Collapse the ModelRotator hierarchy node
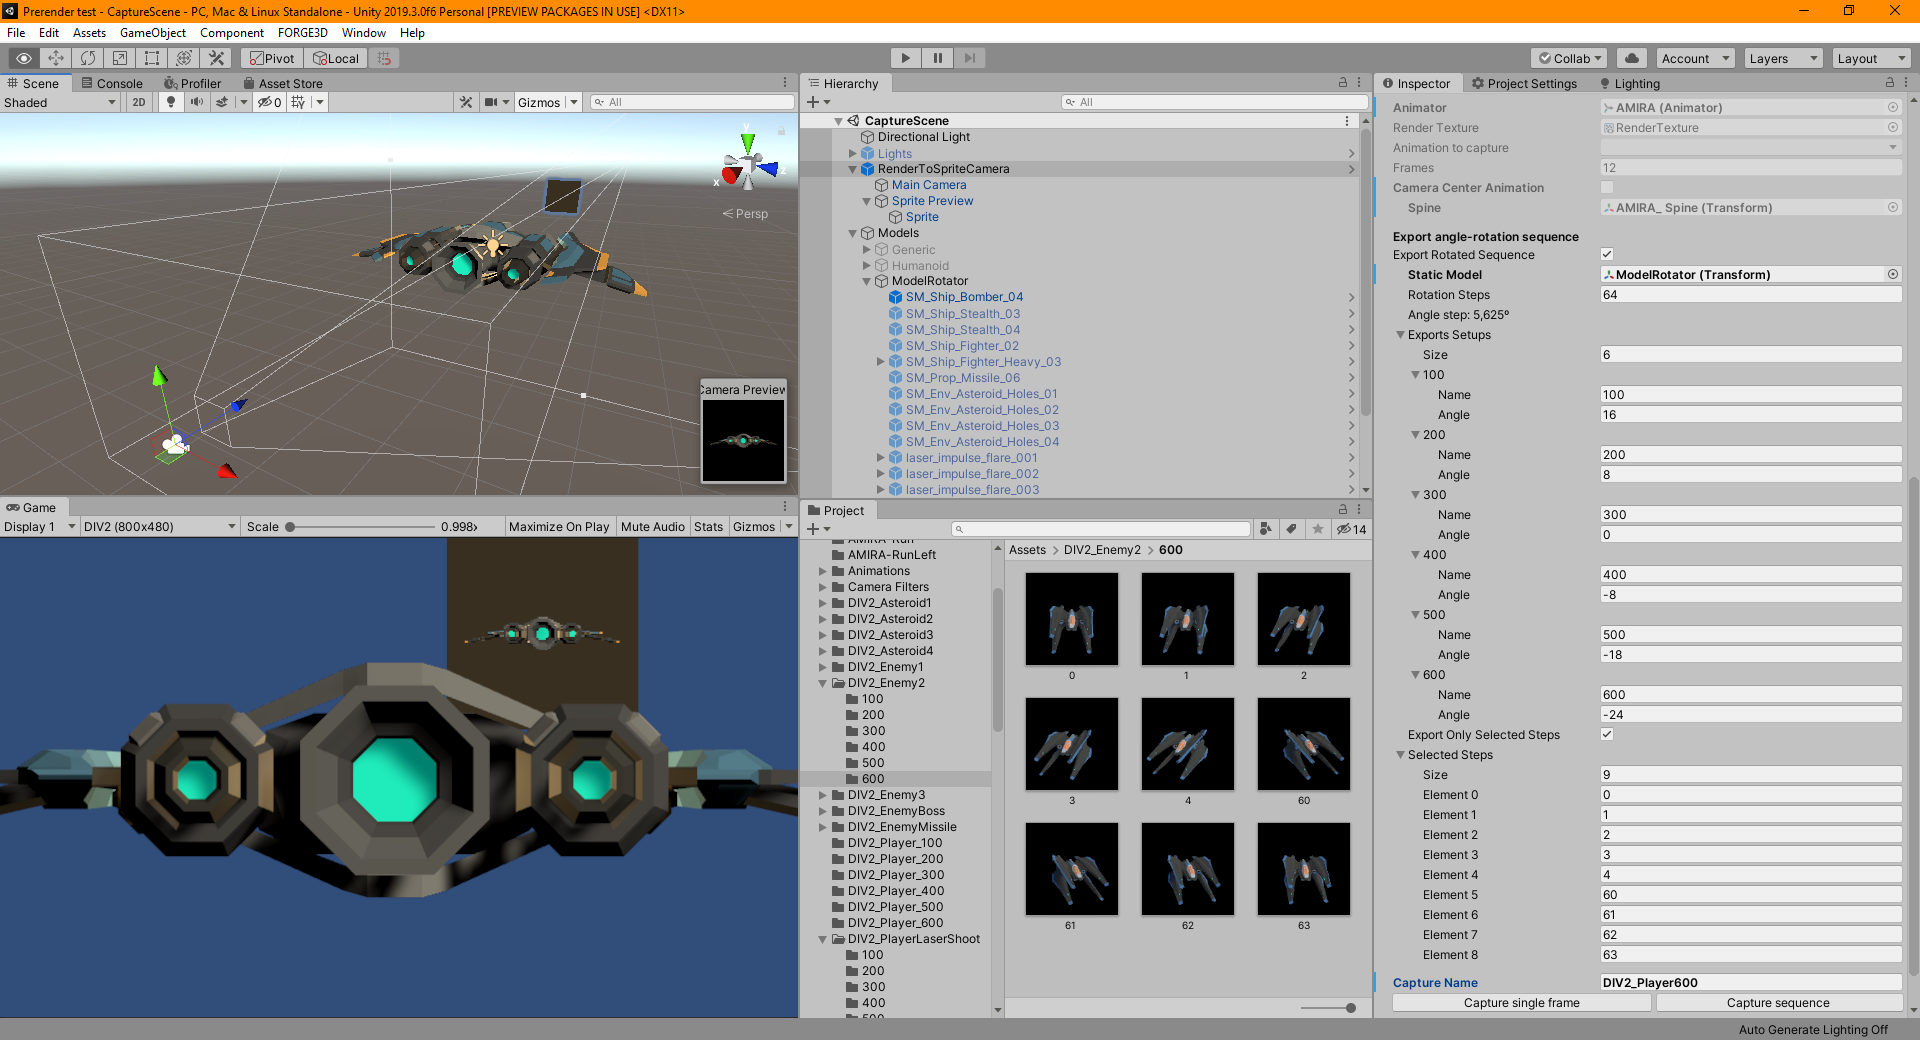The height and width of the screenshot is (1040, 1920). click(x=867, y=281)
